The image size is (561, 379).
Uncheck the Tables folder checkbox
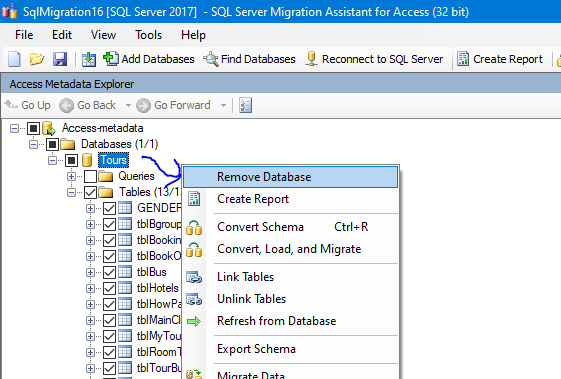coord(90,193)
